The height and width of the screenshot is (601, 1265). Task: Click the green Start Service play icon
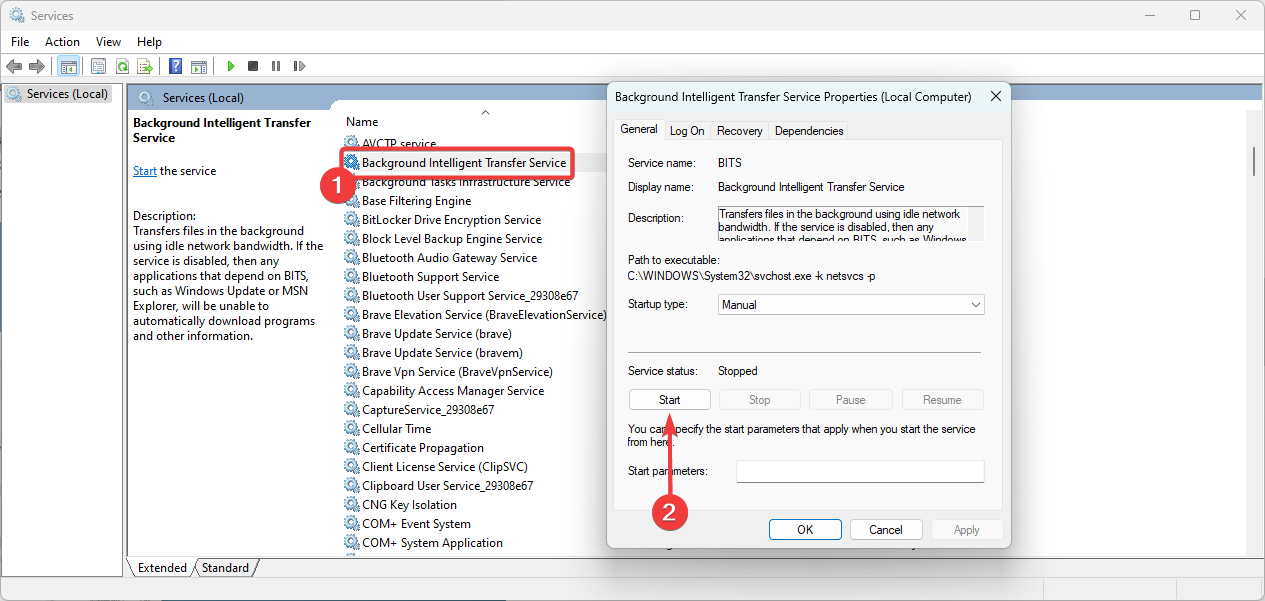230,66
